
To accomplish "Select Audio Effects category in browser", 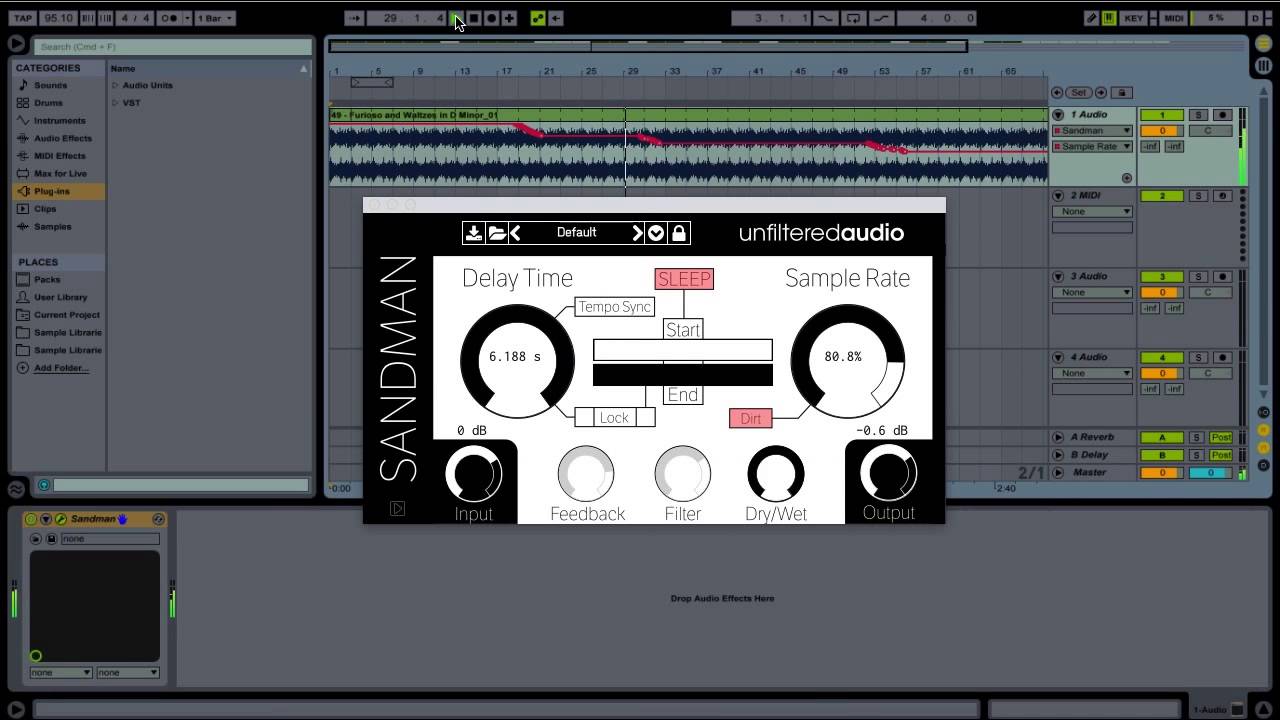I will click(x=62, y=138).
